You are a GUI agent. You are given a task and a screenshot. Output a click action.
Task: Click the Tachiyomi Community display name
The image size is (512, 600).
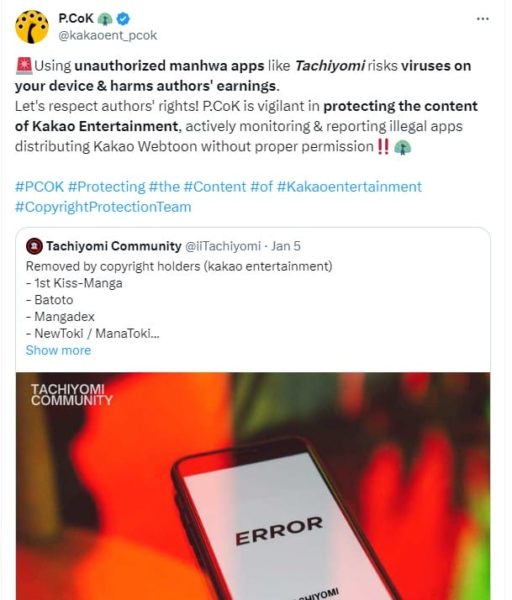(x=114, y=246)
